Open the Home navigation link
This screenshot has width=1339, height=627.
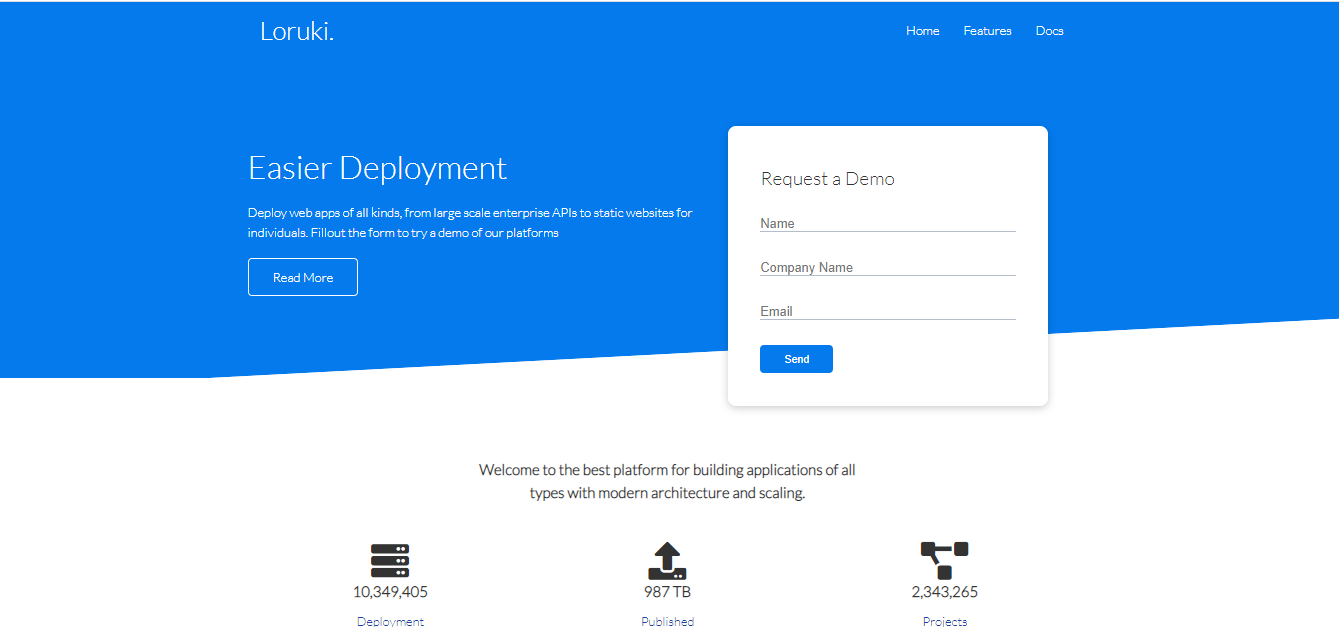click(922, 31)
